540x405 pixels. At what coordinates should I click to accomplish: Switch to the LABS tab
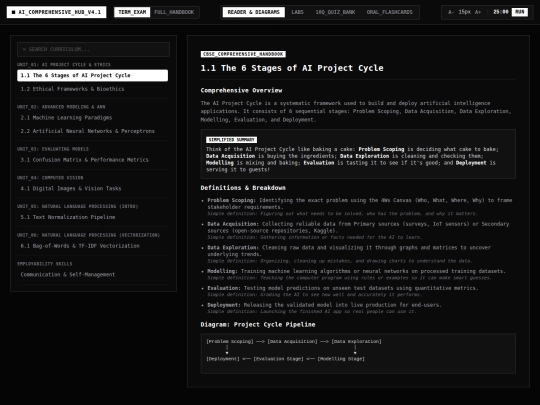tap(298, 12)
